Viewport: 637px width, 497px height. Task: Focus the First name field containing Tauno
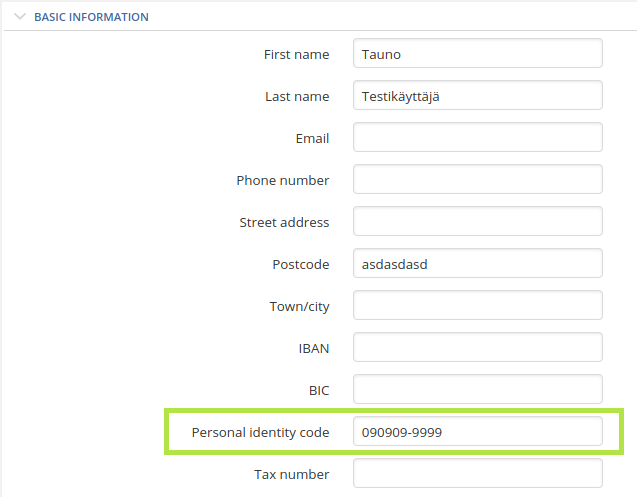(x=478, y=53)
